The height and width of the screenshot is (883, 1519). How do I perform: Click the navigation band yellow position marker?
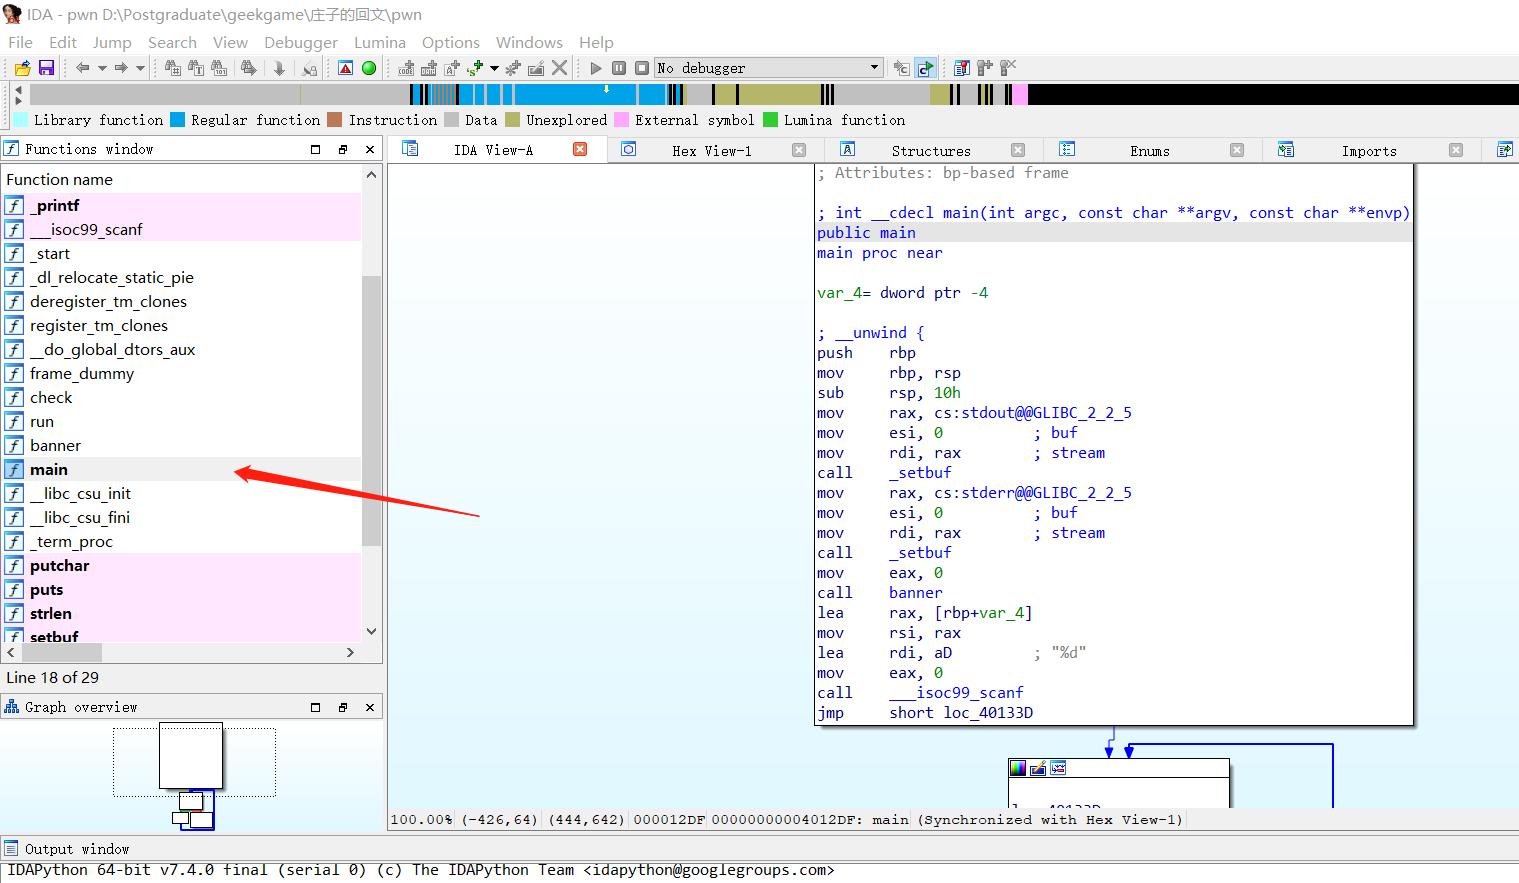tap(606, 90)
